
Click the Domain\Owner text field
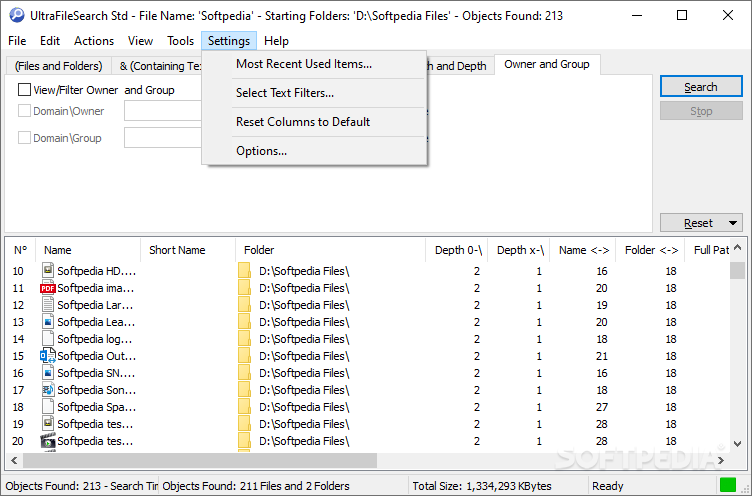click(x=163, y=111)
